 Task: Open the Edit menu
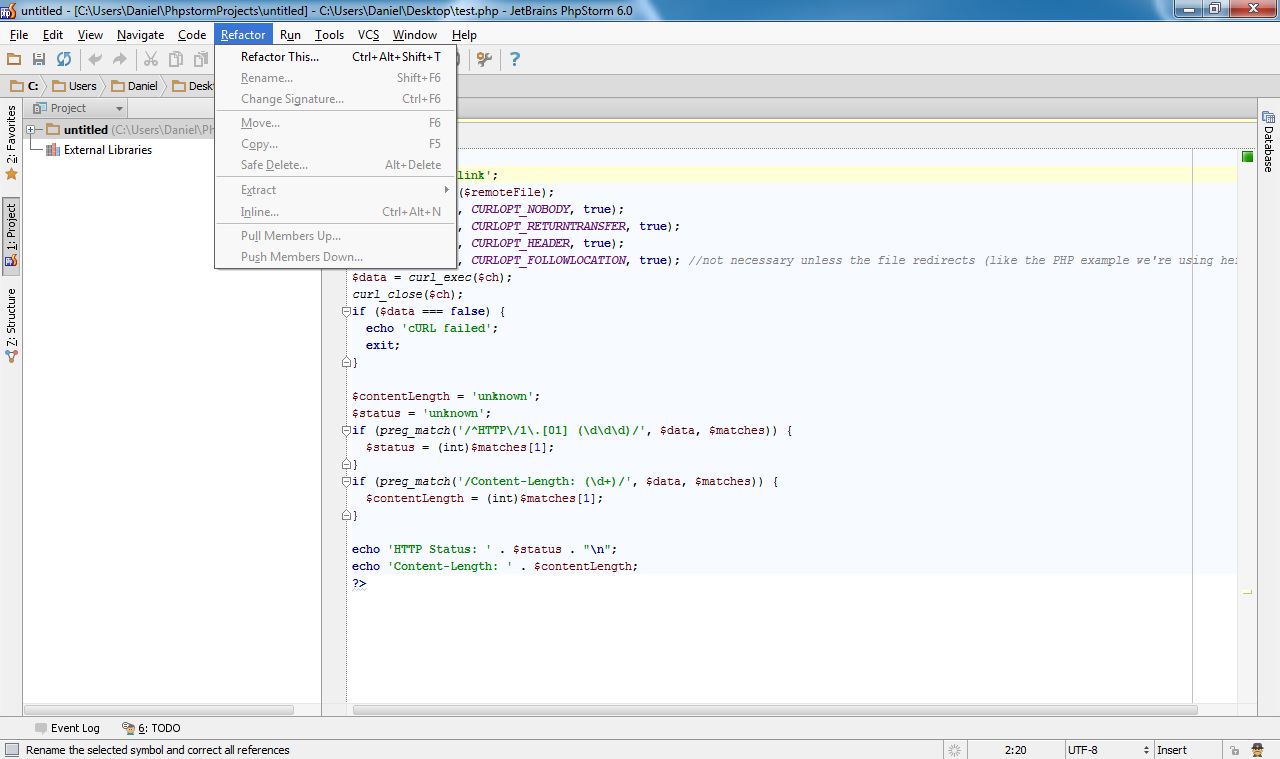[x=53, y=35]
